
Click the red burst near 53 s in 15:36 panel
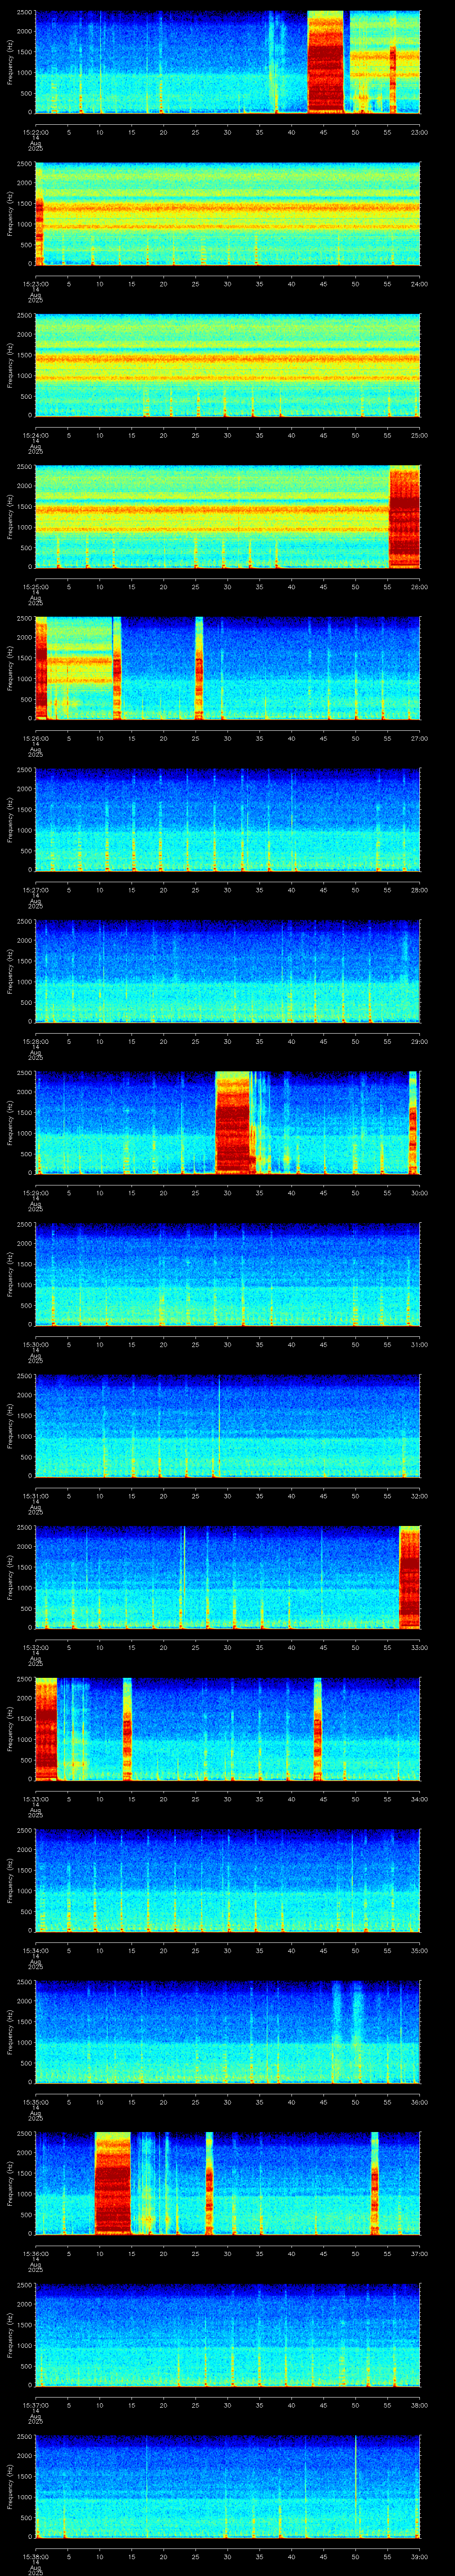[375, 2183]
